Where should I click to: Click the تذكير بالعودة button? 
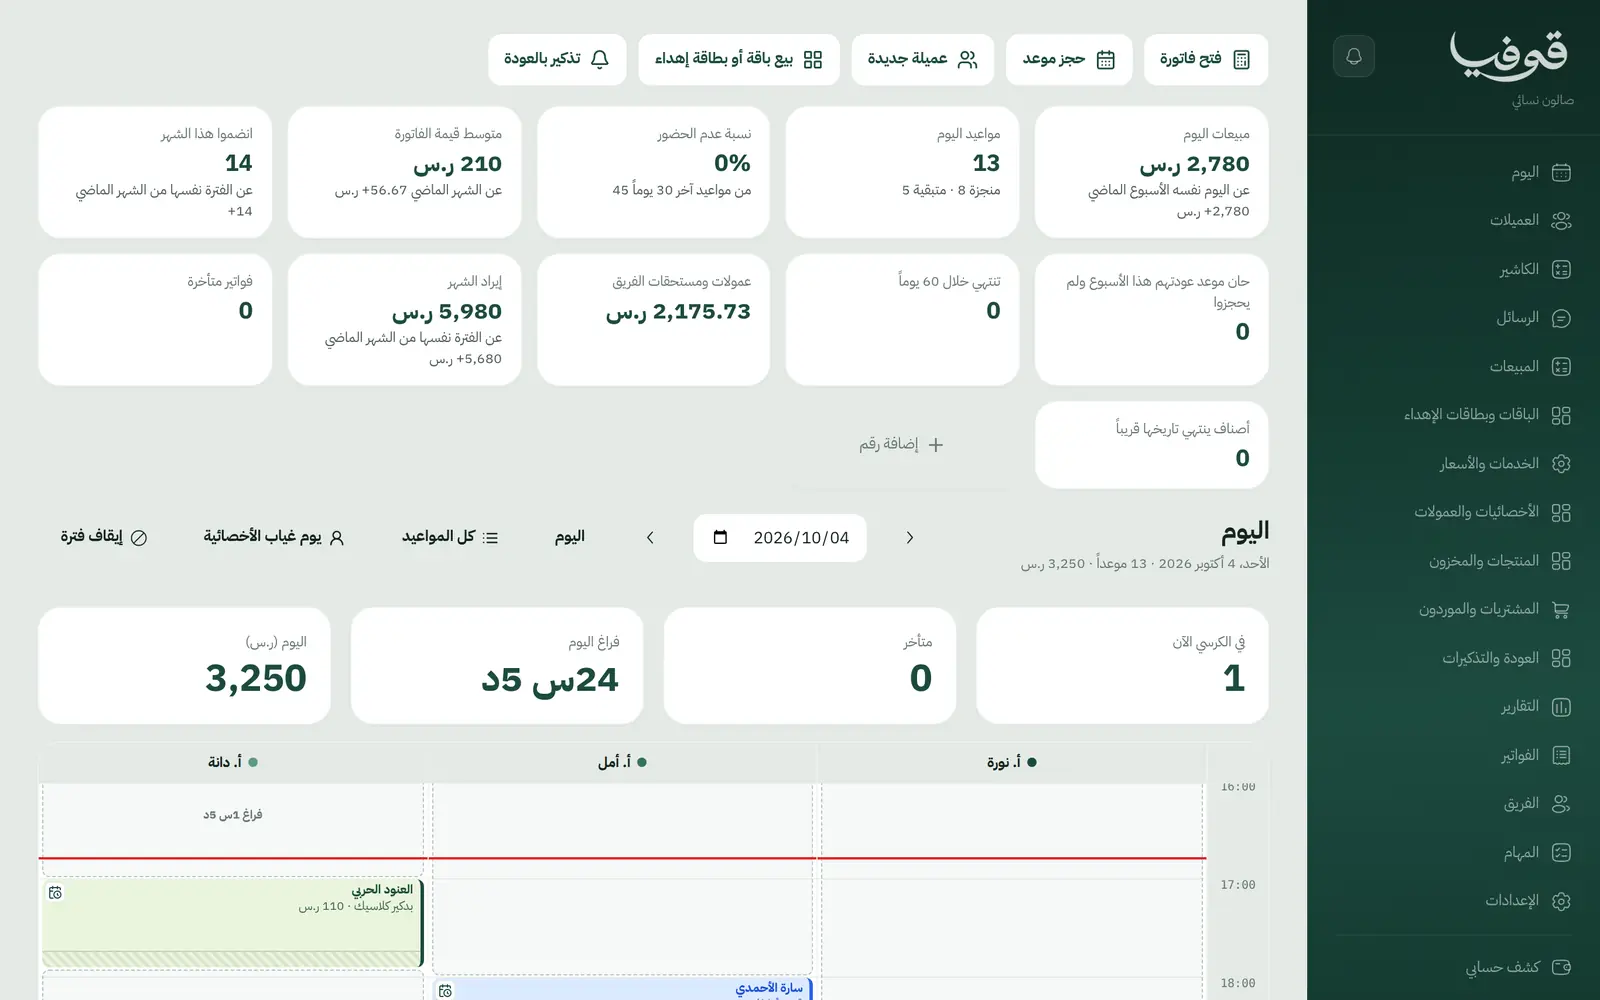click(557, 59)
